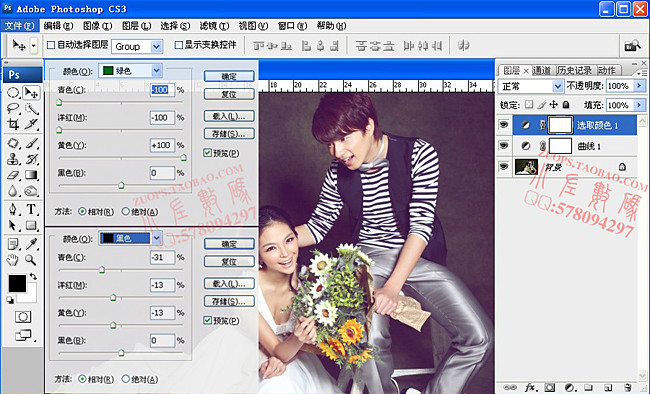Screen dimensions: 650x394
Task: Select the Eyedropper tool
Action: pyautogui.click(x=31, y=244)
